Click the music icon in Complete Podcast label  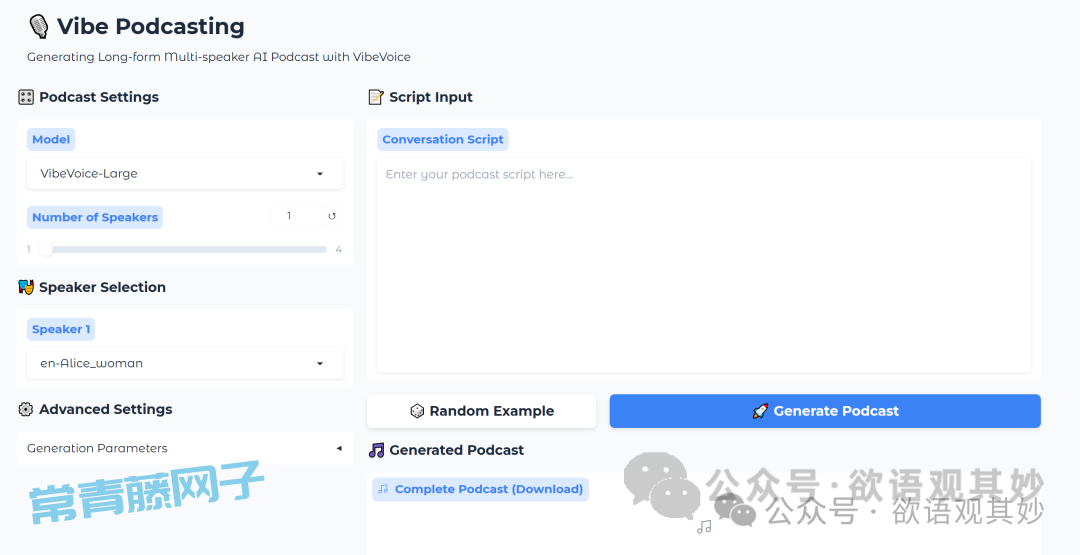(383, 489)
